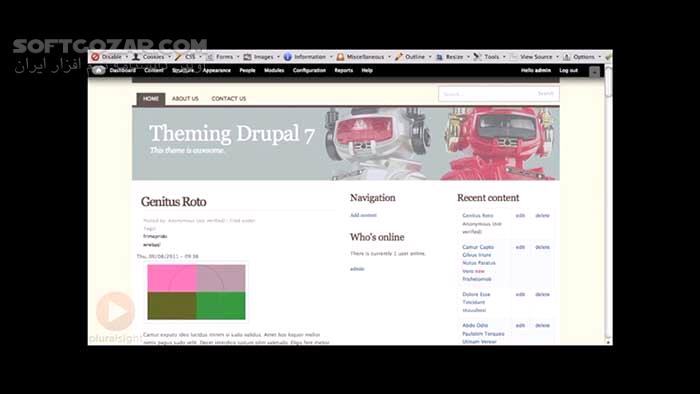The width and height of the screenshot is (700, 394).
Task: Click the blue Information icon
Action: point(288,57)
